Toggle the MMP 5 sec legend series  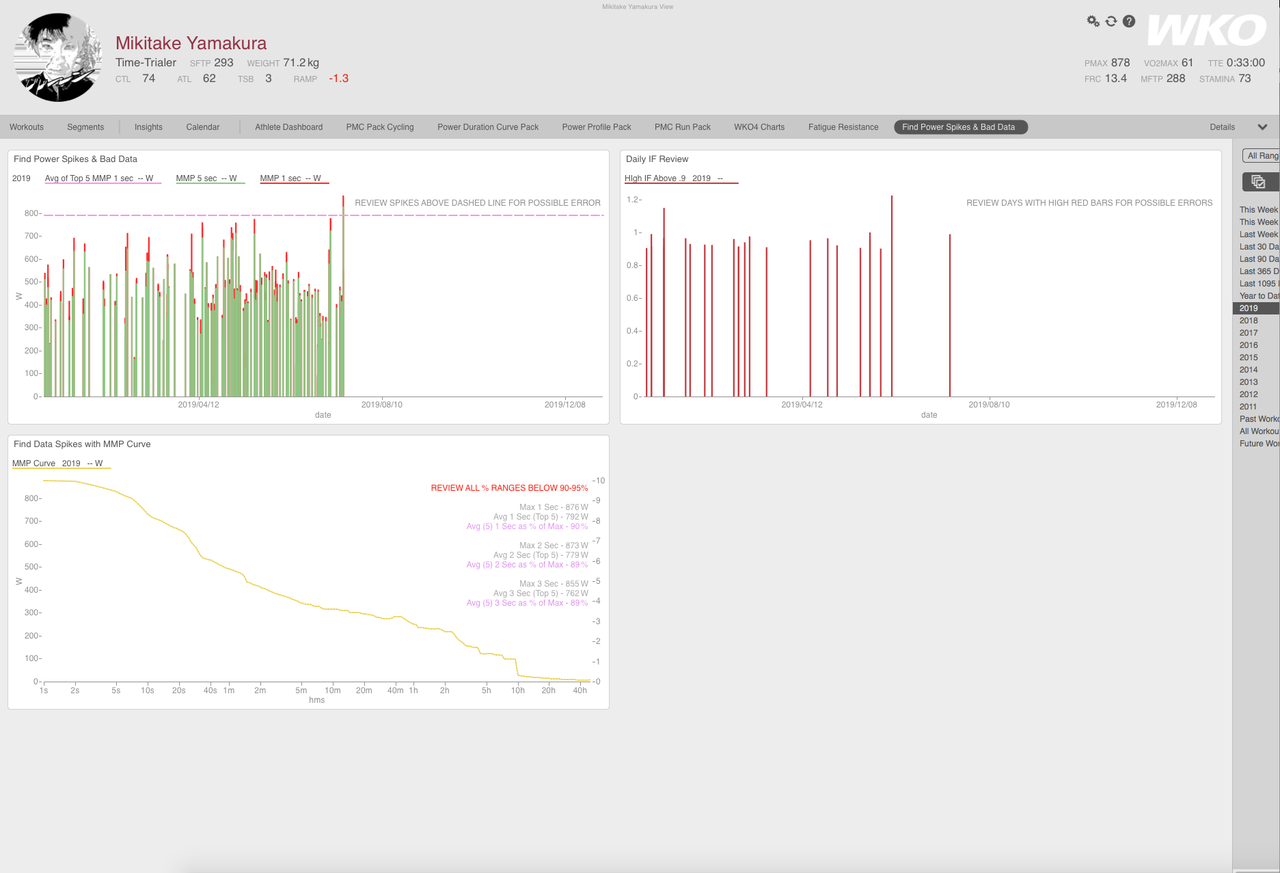click(x=210, y=179)
